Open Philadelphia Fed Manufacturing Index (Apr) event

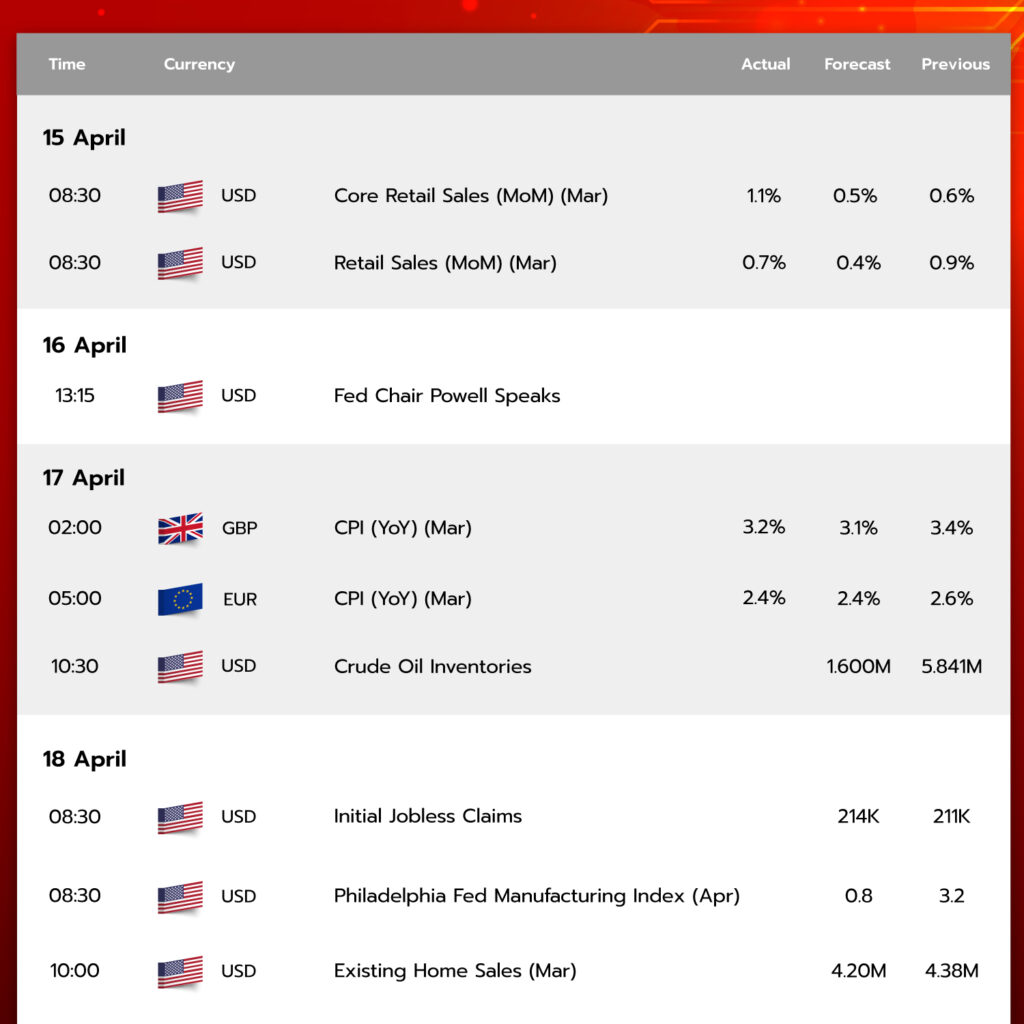537,896
